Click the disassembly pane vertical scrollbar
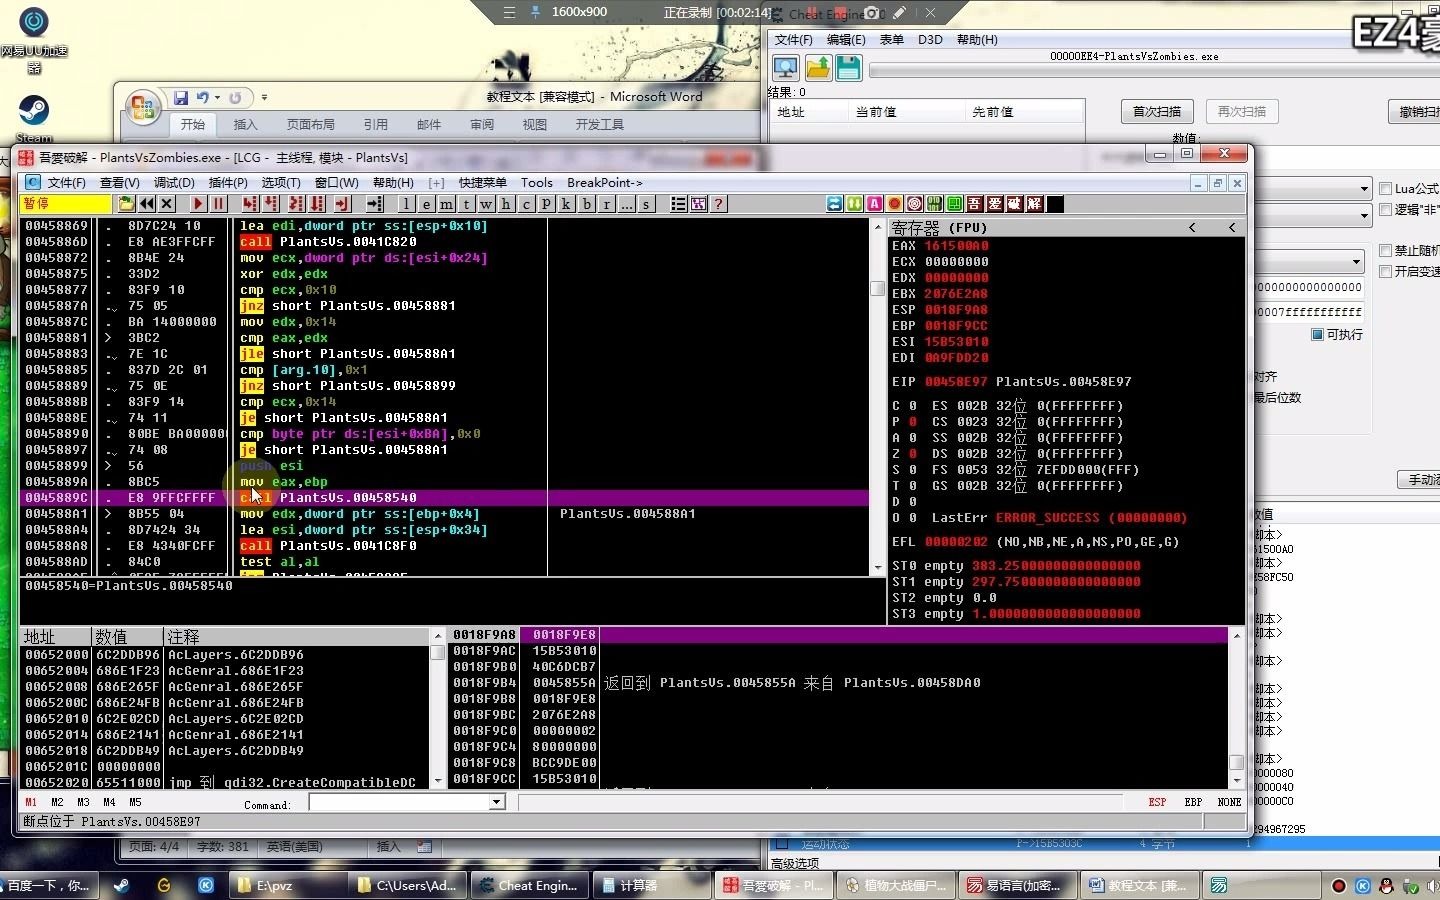This screenshot has width=1440, height=900. coord(877,396)
